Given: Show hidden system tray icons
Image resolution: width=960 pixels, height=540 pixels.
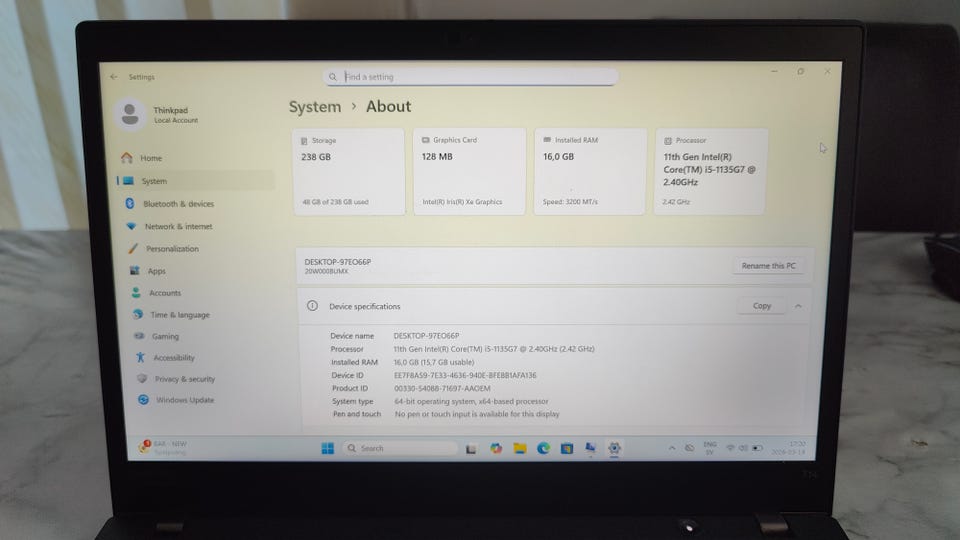Looking at the screenshot, I should 672,448.
